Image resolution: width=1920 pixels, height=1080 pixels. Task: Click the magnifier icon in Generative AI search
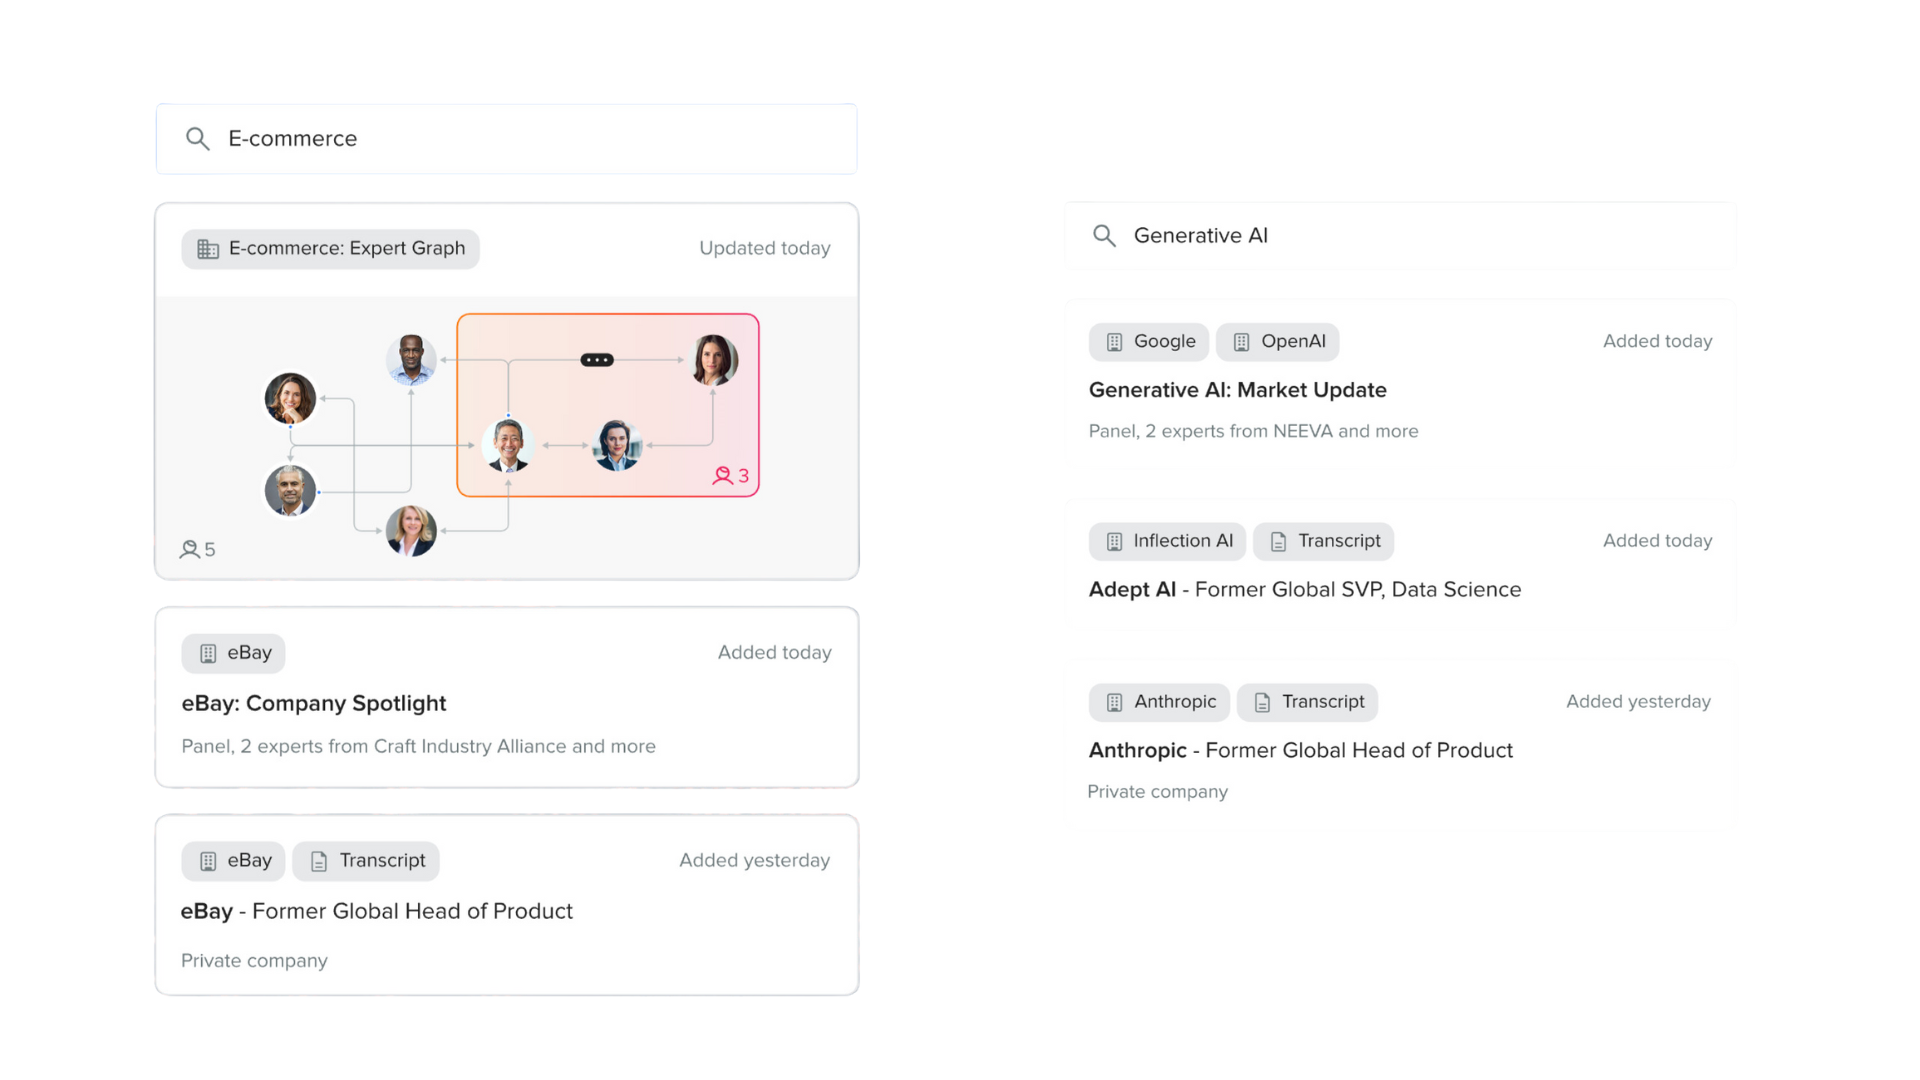click(1104, 236)
